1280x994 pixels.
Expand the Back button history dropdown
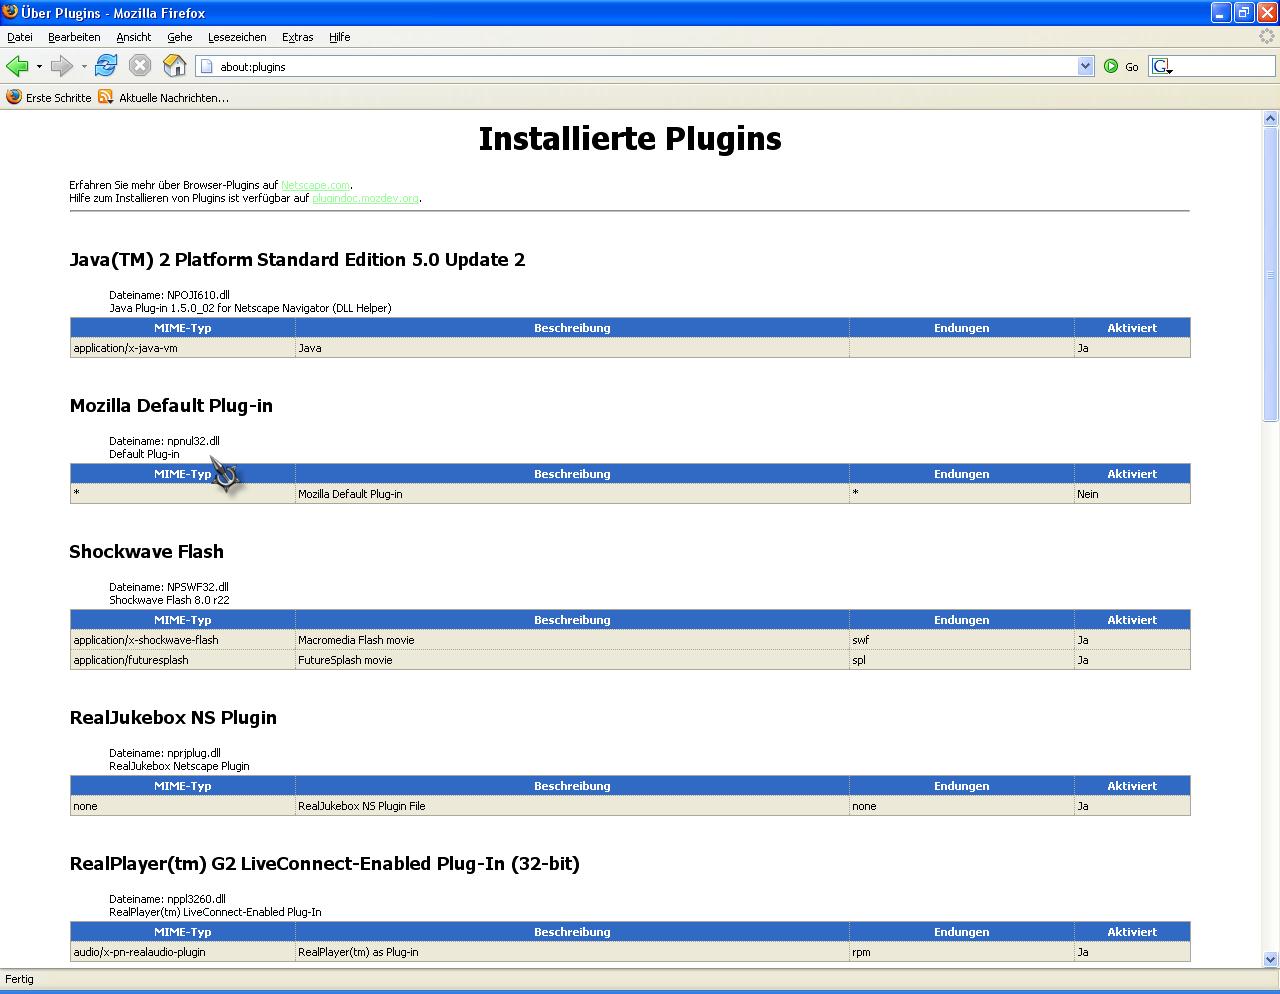pos(39,67)
